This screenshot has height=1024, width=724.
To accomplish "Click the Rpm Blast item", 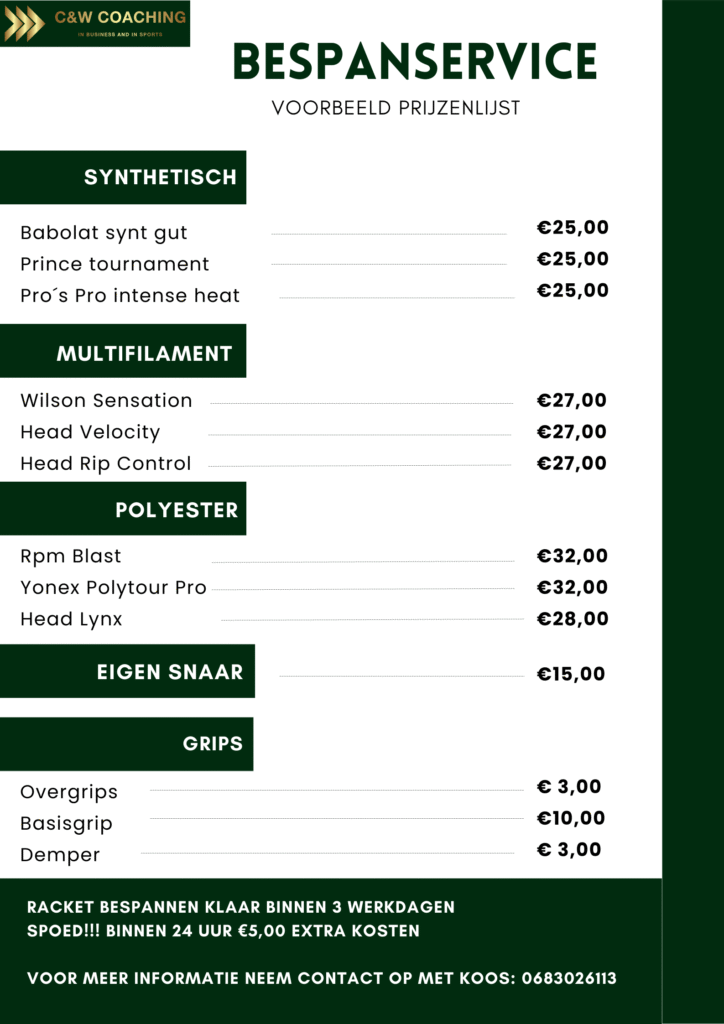I will (x=71, y=556).
